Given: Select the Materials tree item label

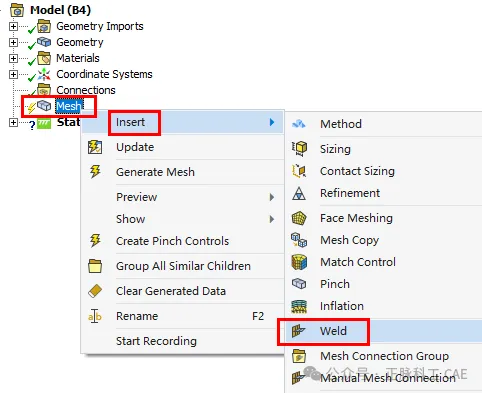Looking at the screenshot, I should pyautogui.click(x=78, y=58).
